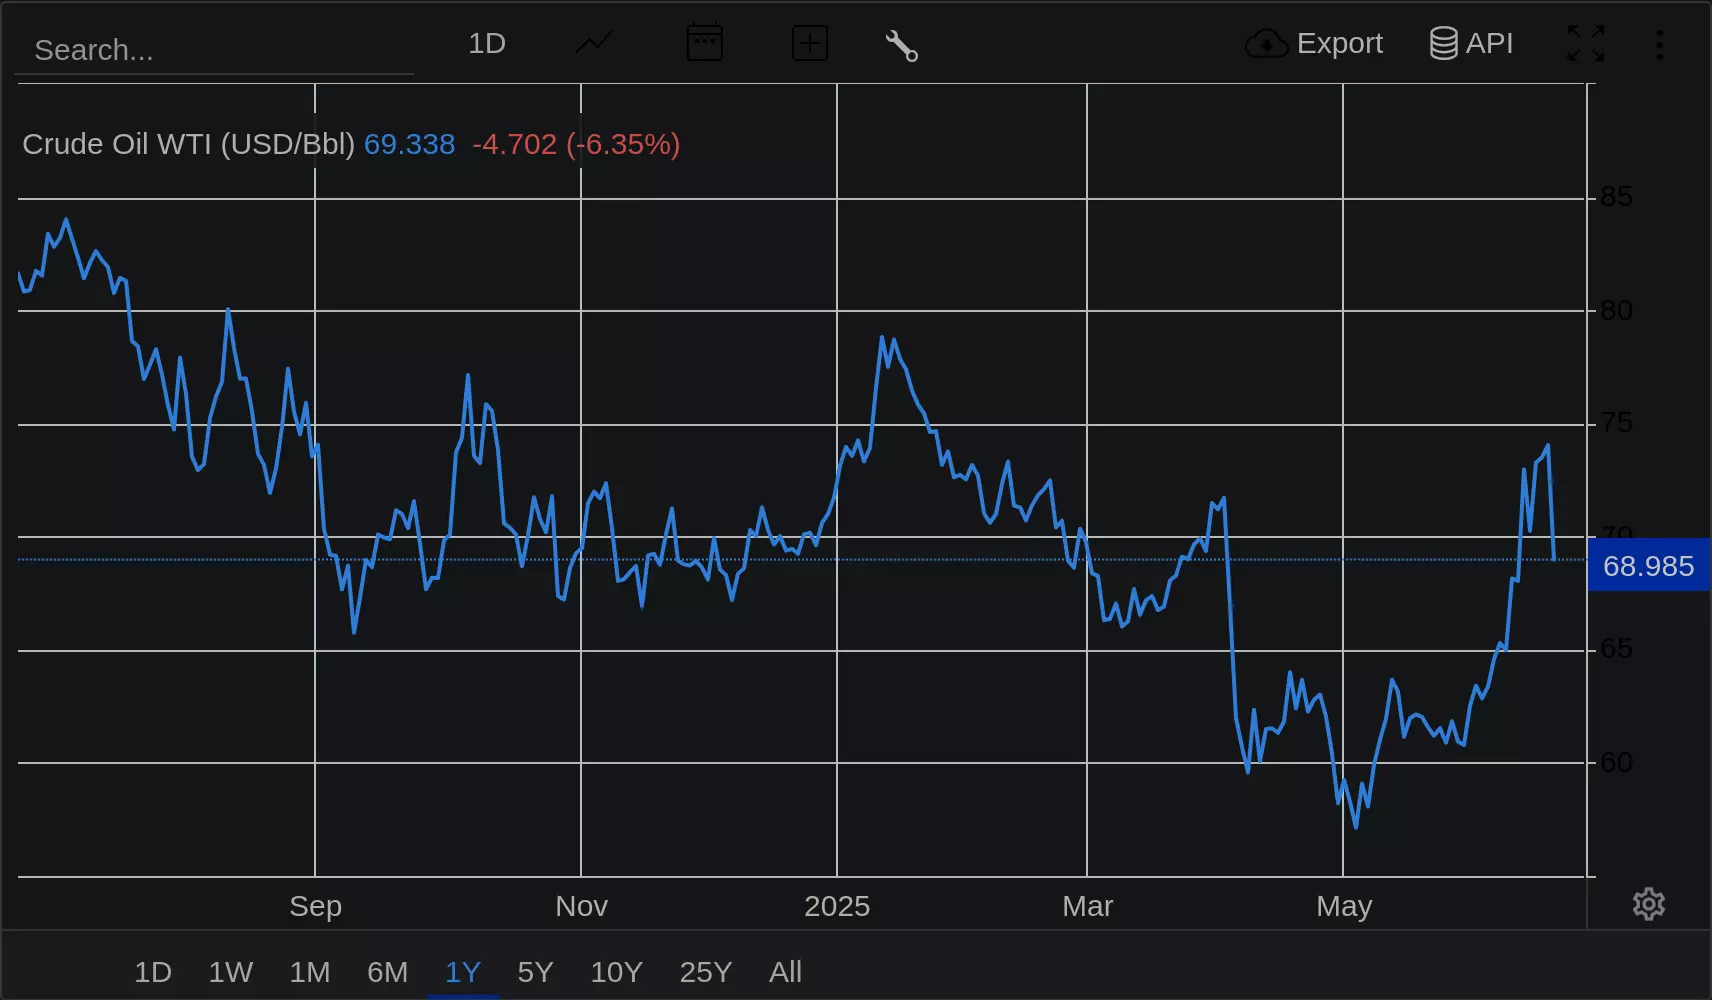The width and height of the screenshot is (1712, 1000).
Task: Open the chart type line icon
Action: 594,43
